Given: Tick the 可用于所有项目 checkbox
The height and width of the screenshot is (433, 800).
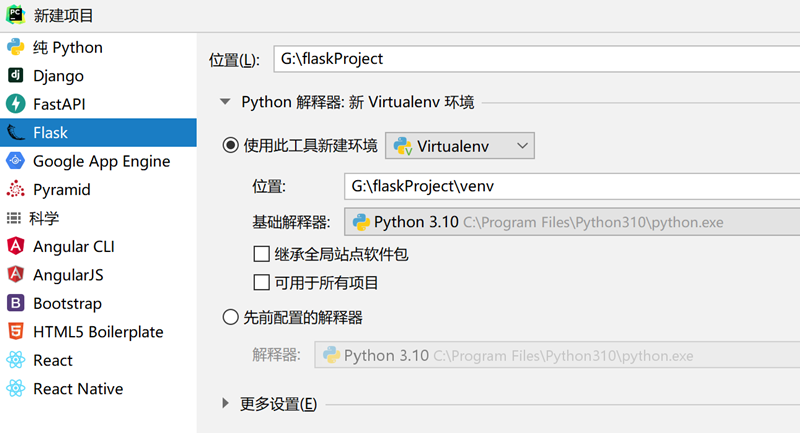Looking at the screenshot, I should click(x=262, y=282).
